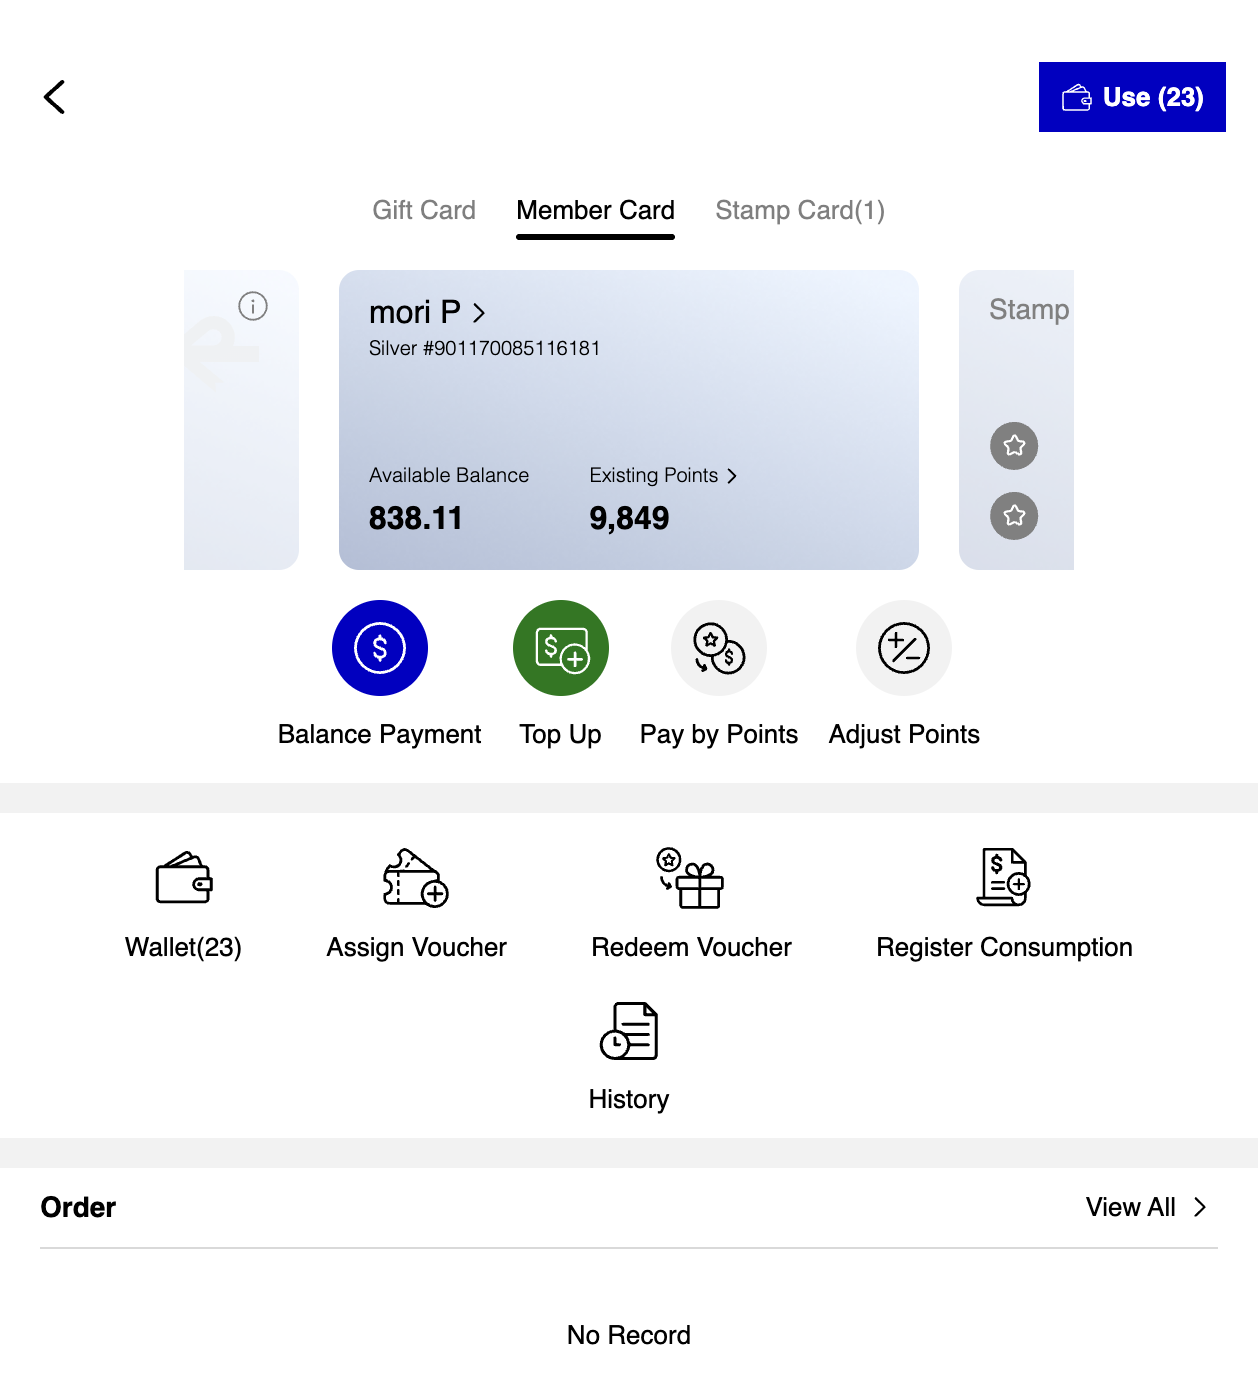Screen dimensions: 1258x1380
Task: Click the Wallet(23) label text
Action: 184,947
